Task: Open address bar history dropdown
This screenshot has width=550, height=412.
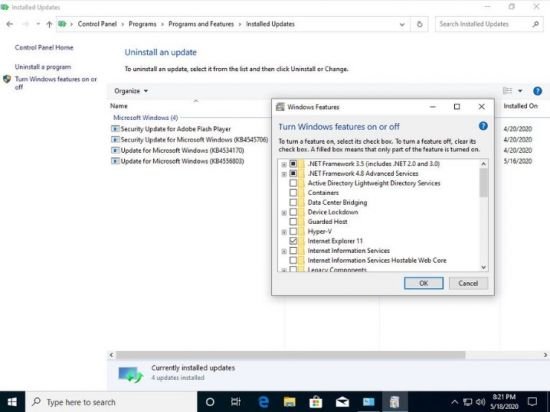Action: point(402,24)
